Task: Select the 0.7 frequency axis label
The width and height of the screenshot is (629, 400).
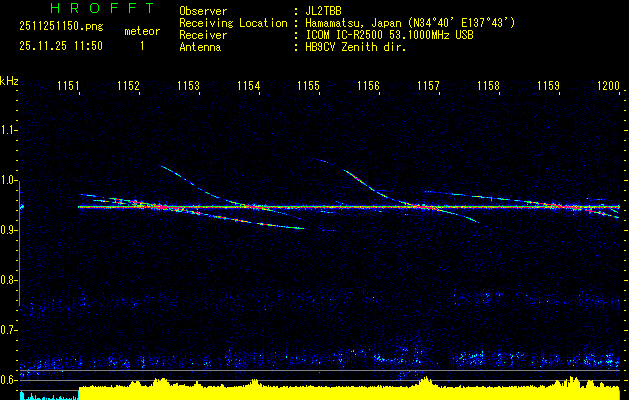Action: [x=9, y=330]
